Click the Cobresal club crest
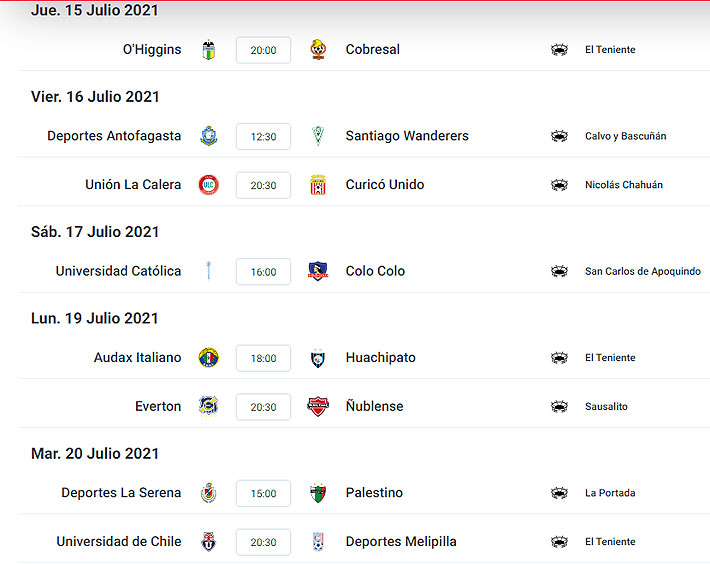The height and width of the screenshot is (564, 710). [318, 49]
